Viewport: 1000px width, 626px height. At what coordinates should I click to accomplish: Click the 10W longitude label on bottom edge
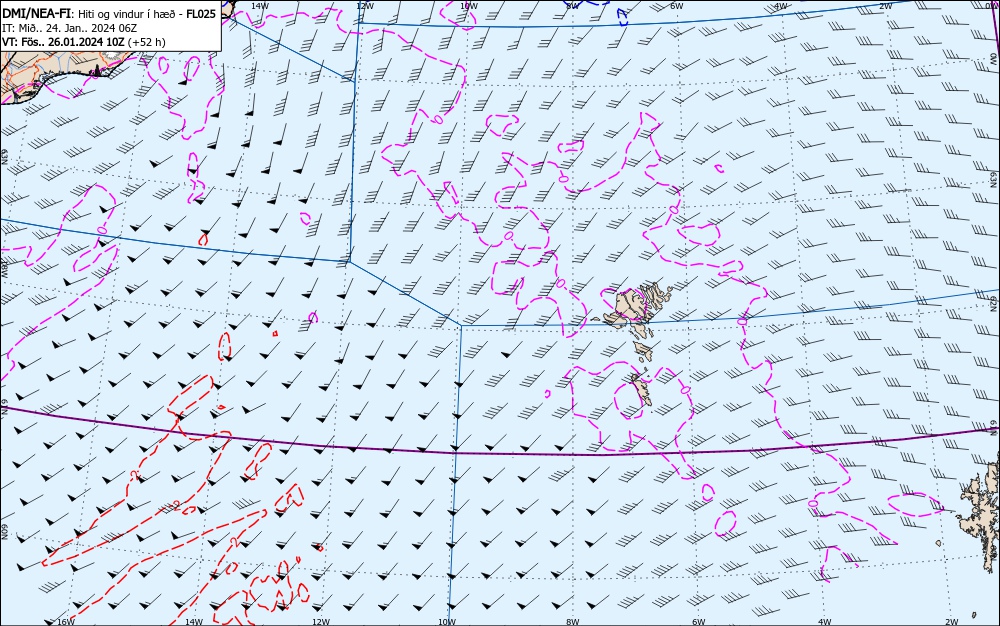coord(447,622)
